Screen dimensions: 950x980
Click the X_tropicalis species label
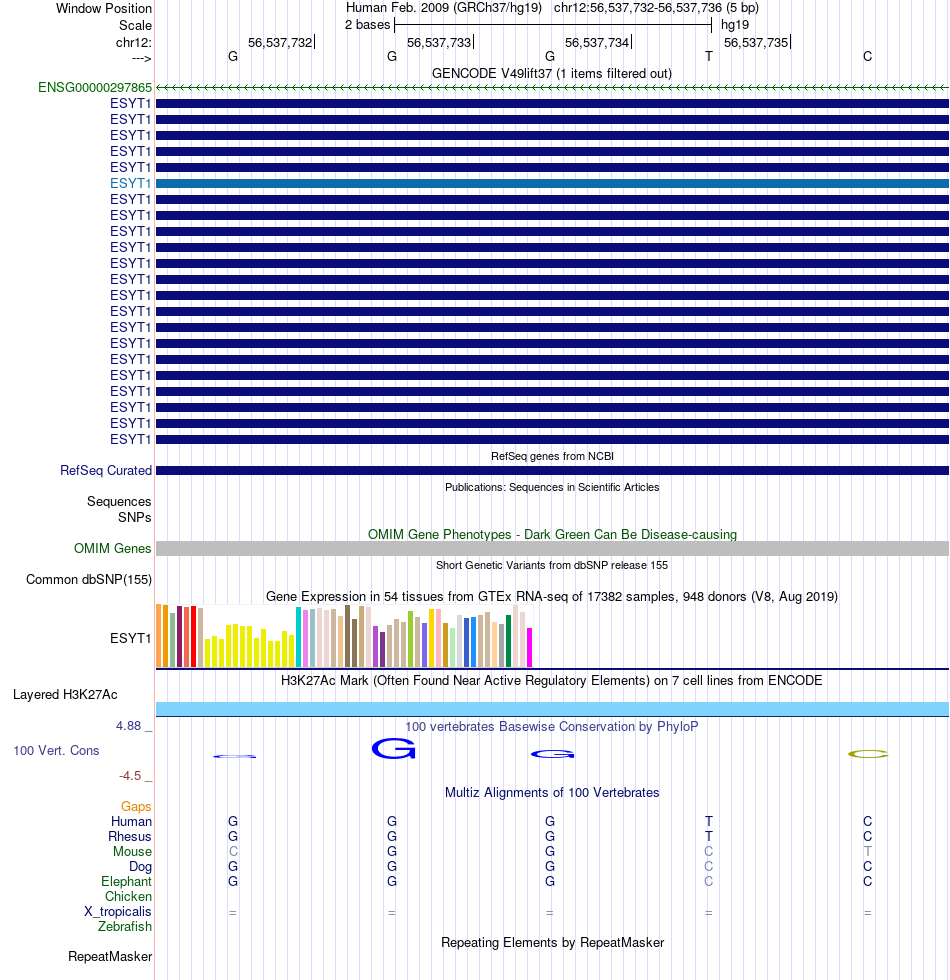click(x=118, y=912)
